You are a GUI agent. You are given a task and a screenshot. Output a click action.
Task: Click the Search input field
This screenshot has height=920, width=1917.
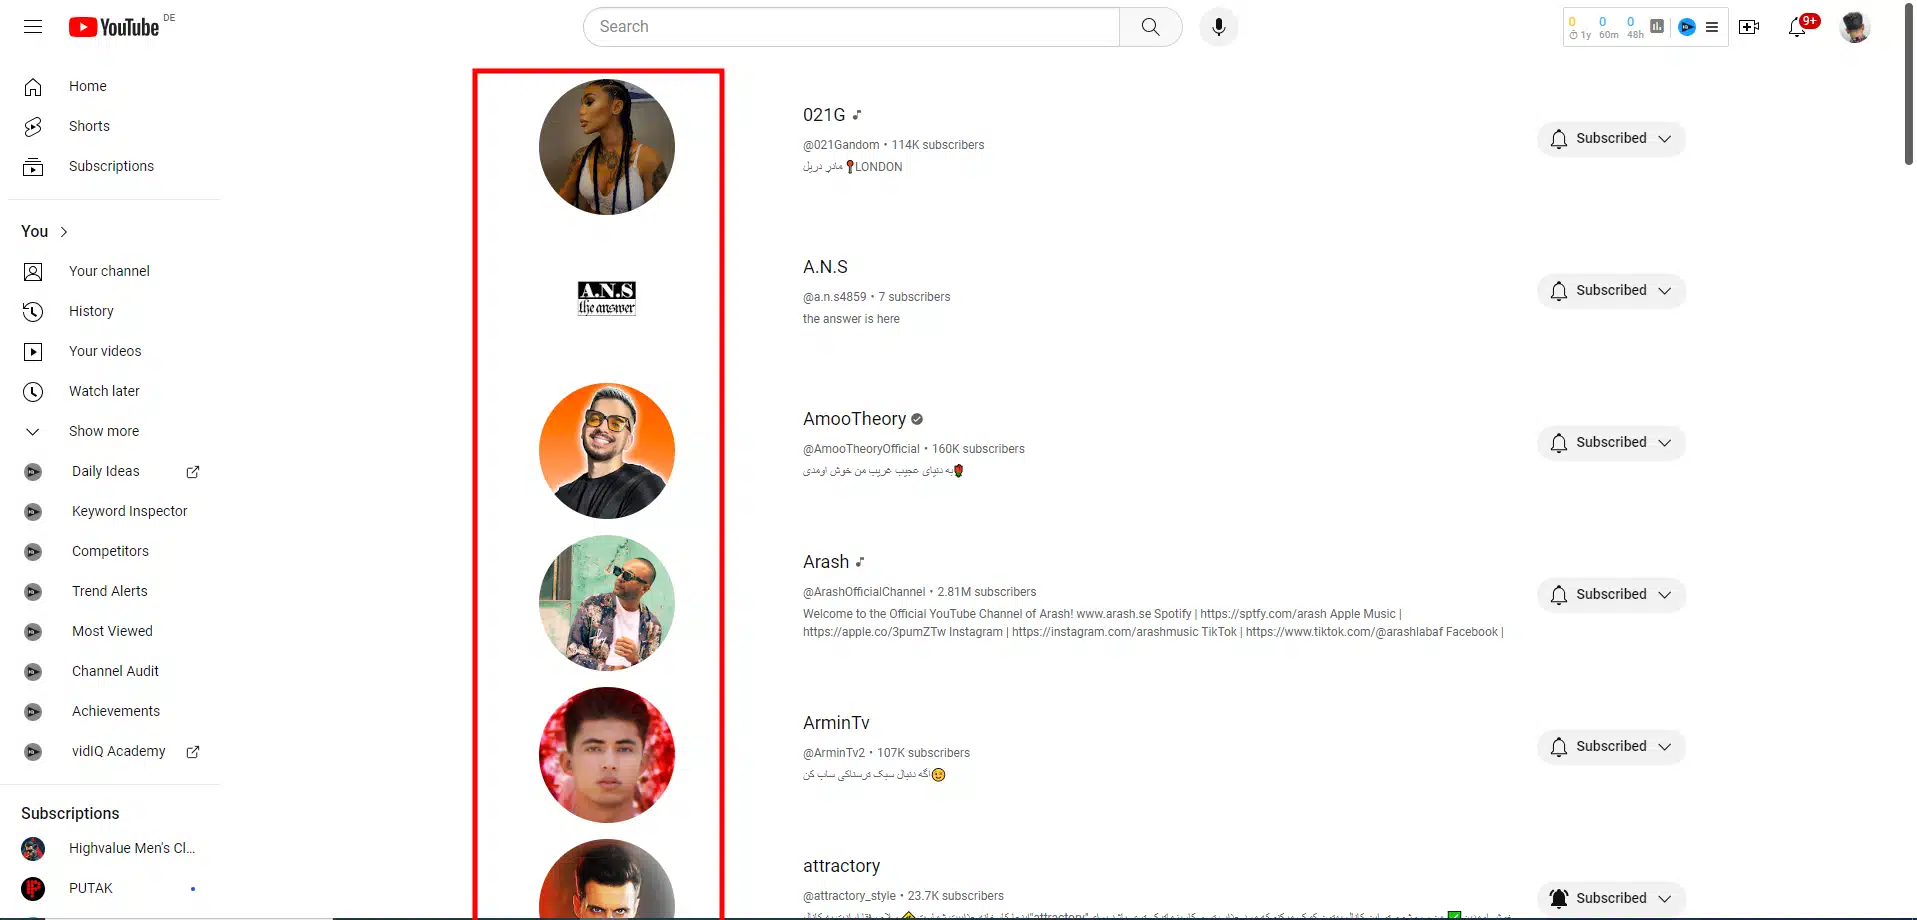tap(850, 27)
